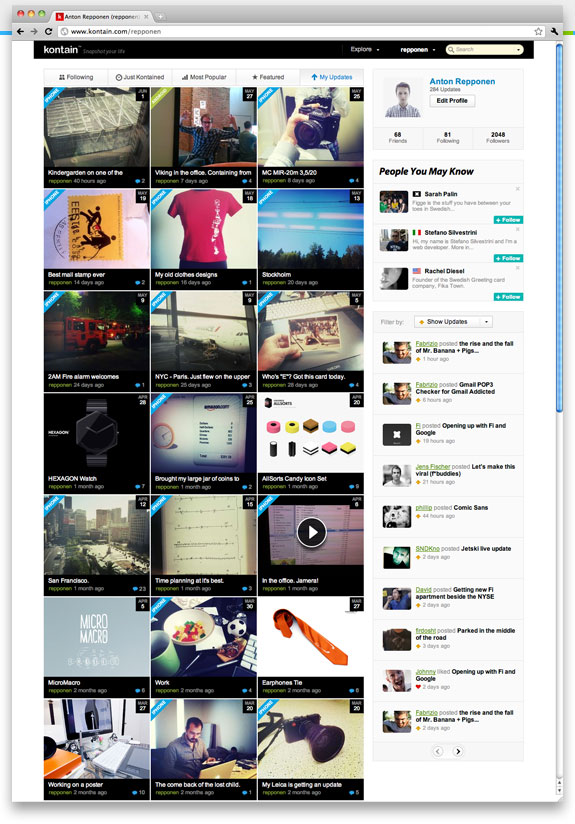Dismiss Stefano Silvestrini suggestion with the x

click(x=518, y=229)
